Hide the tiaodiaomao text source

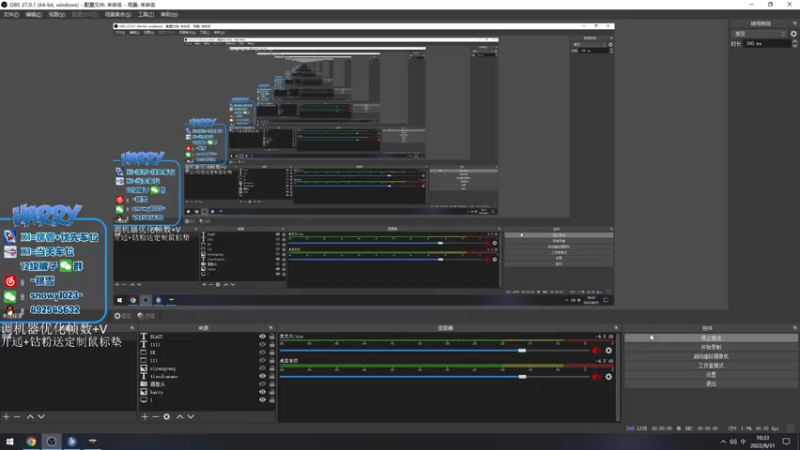[x=262, y=376]
